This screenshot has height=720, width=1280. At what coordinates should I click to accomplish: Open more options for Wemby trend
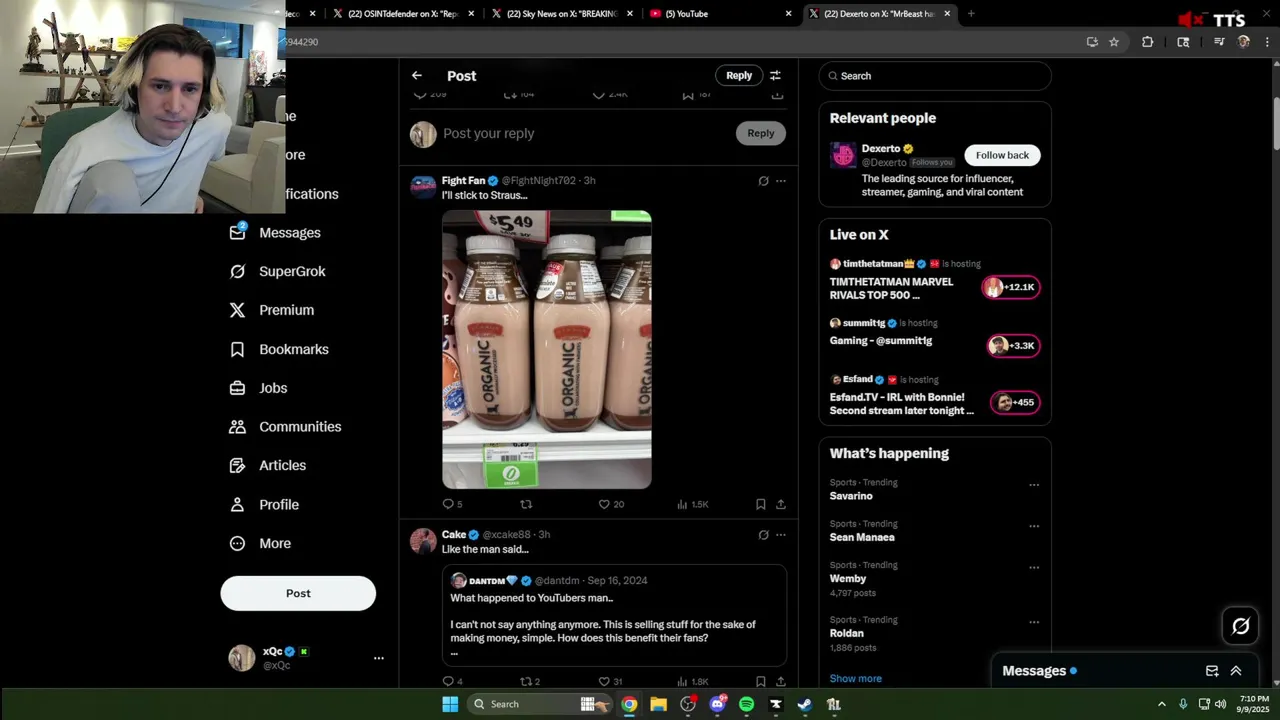tap(1034, 567)
